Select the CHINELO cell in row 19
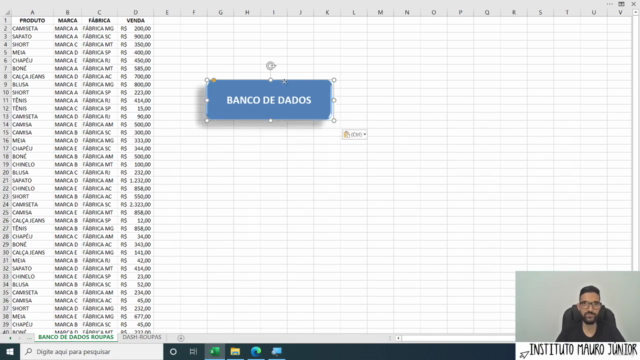The width and height of the screenshot is (640, 360). pyautogui.click(x=33, y=164)
